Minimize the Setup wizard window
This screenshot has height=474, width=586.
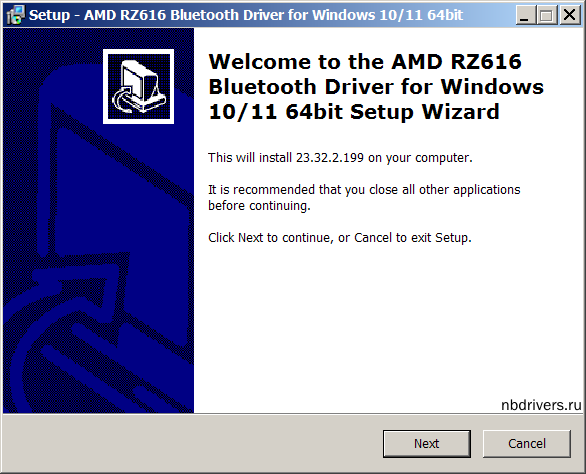point(525,15)
